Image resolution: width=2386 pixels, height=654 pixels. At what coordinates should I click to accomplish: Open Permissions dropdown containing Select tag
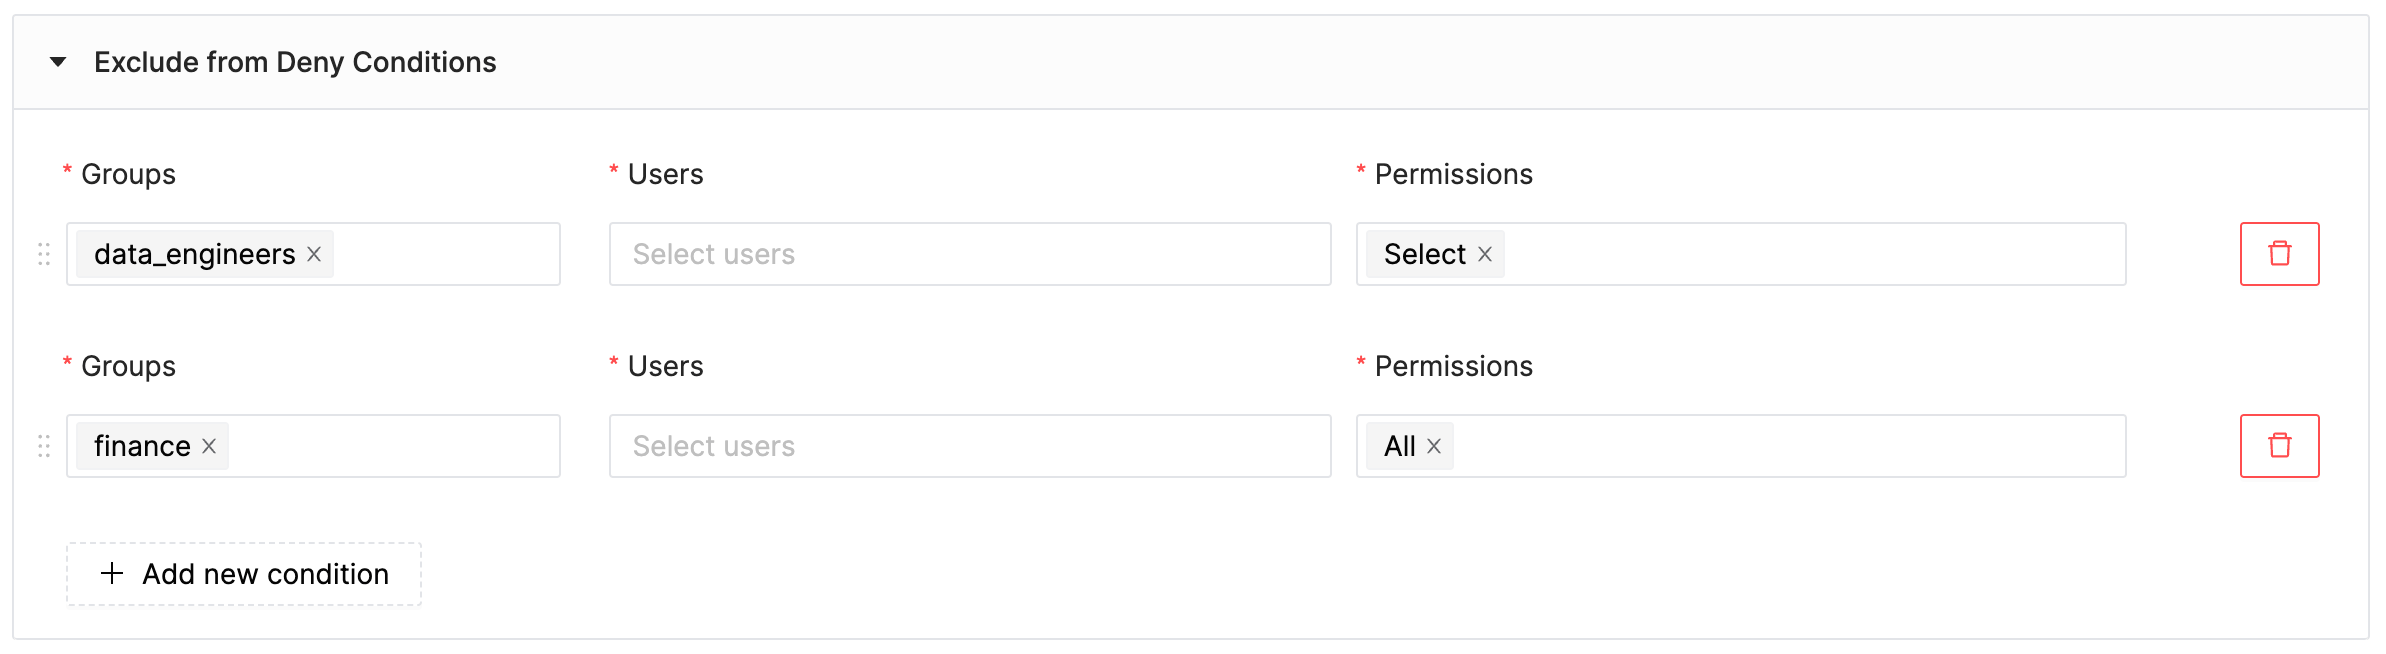click(x=1741, y=254)
